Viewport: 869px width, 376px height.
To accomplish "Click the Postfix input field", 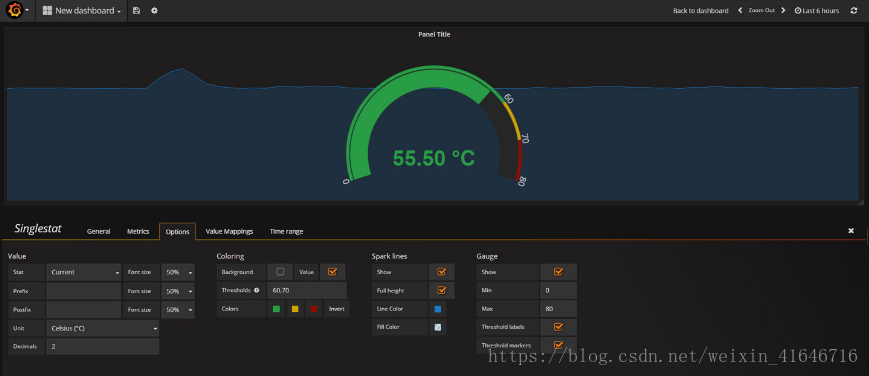I will (84, 309).
